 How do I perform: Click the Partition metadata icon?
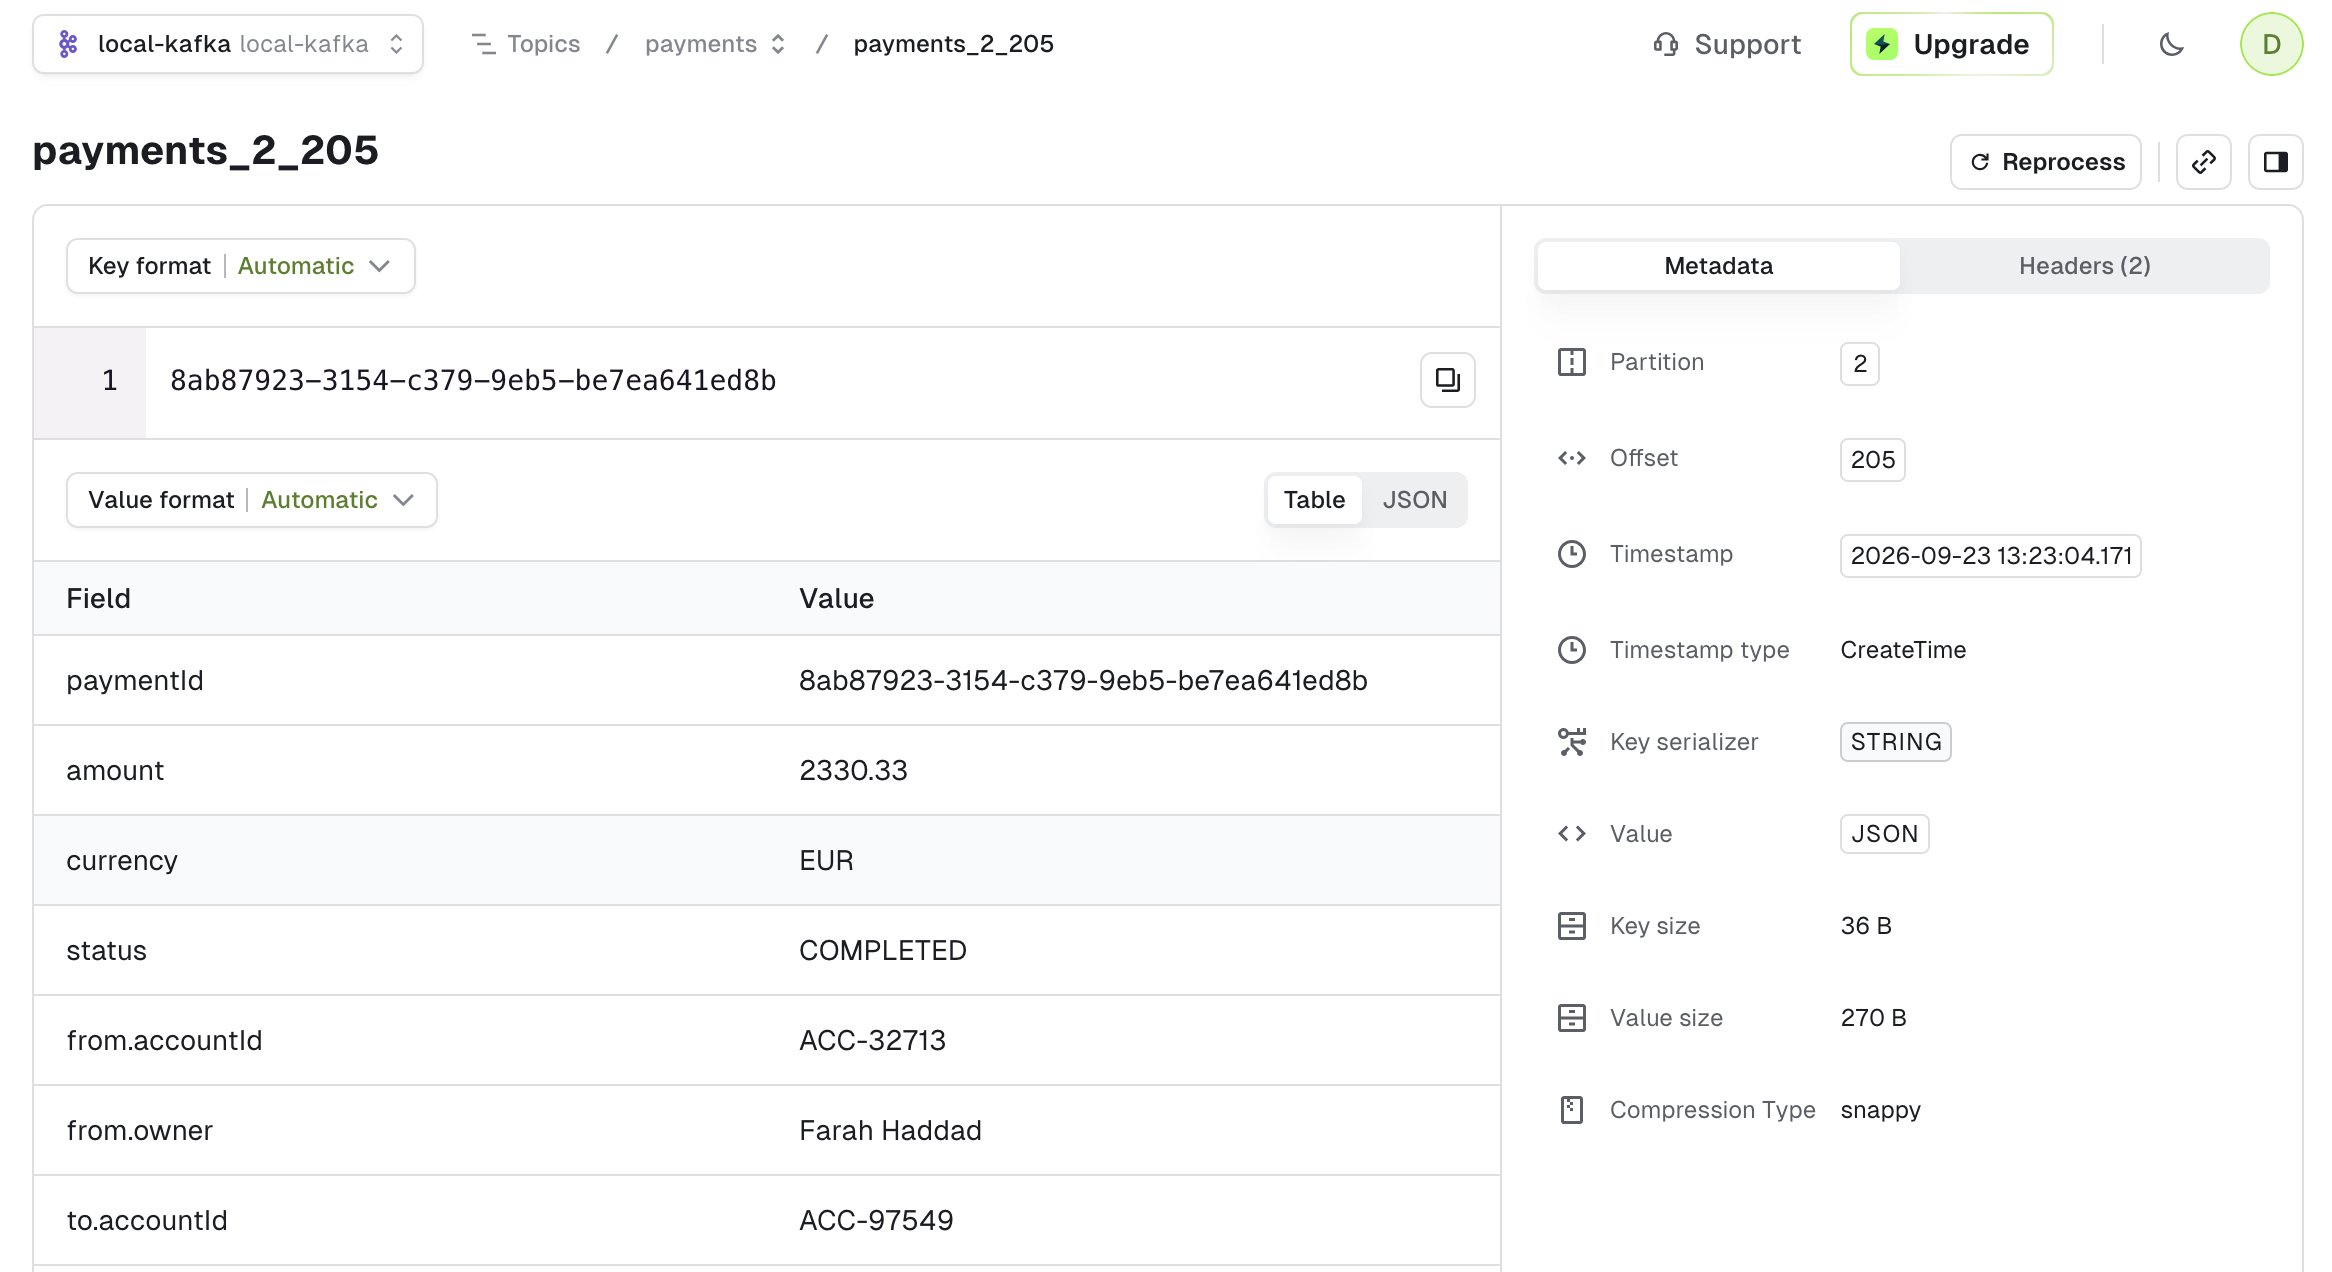pyautogui.click(x=1572, y=362)
